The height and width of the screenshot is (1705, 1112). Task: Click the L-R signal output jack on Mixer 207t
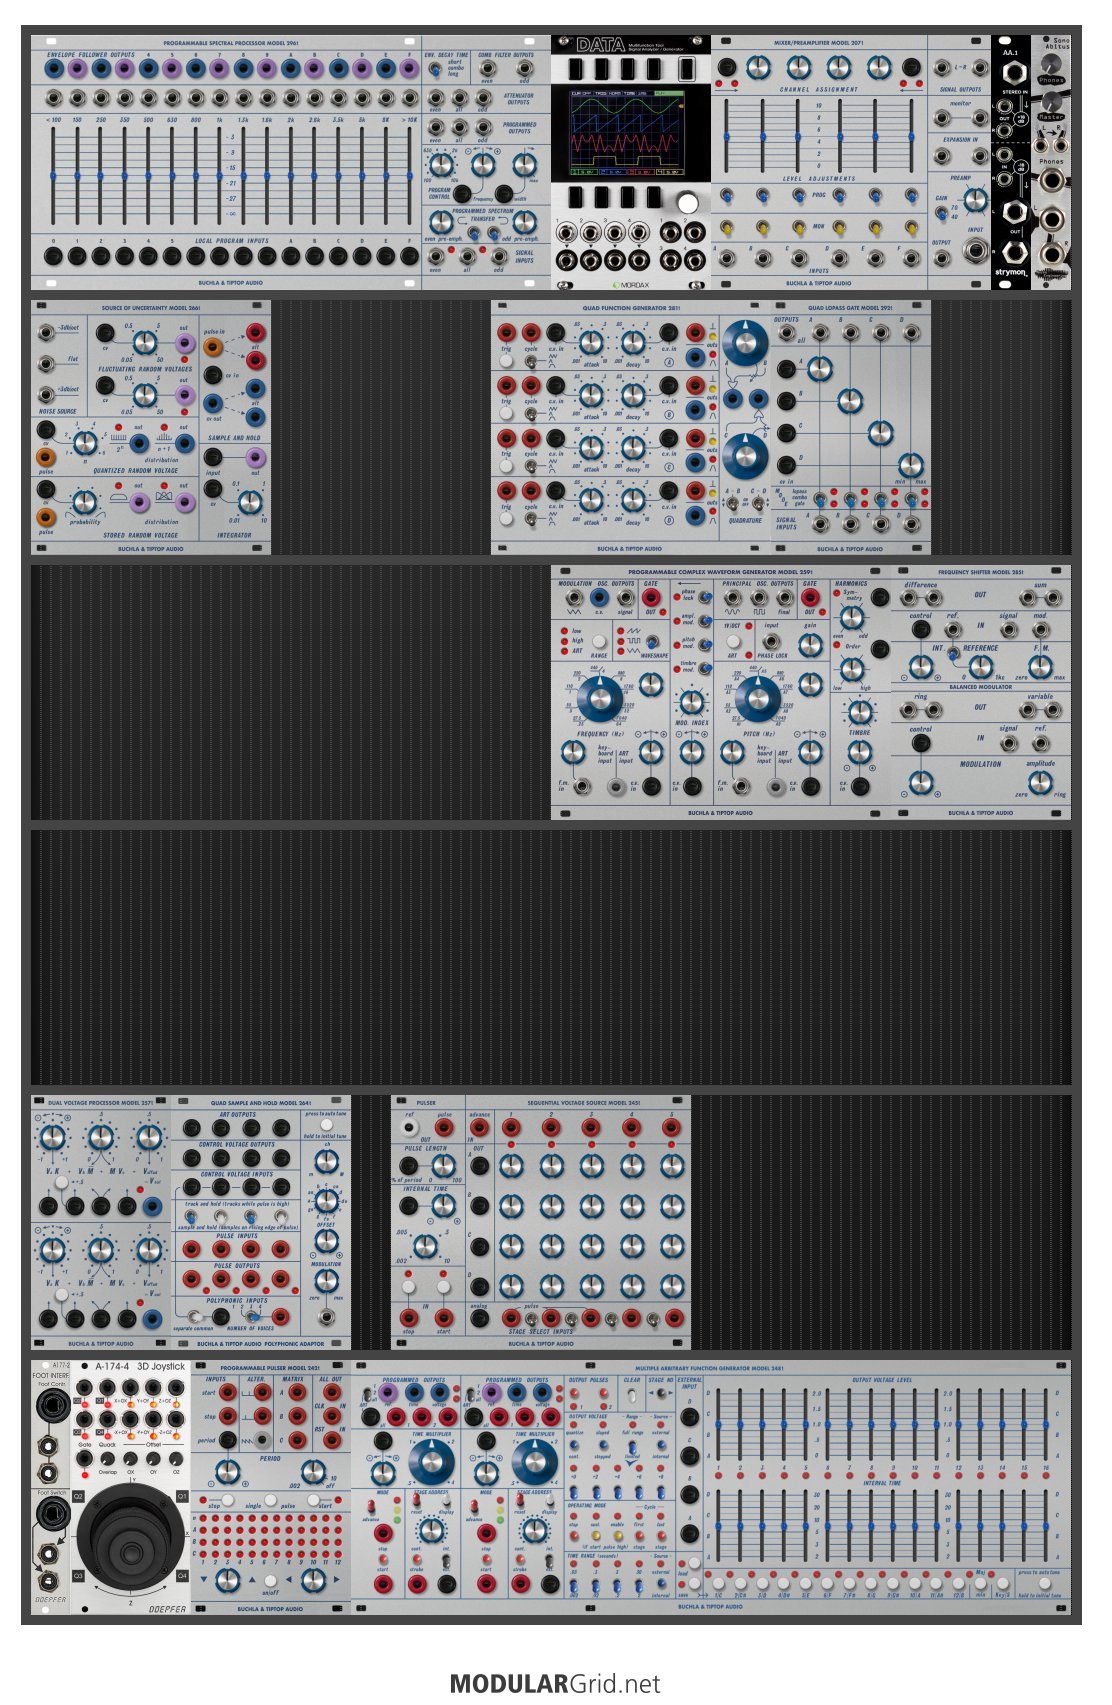pyautogui.click(x=943, y=69)
